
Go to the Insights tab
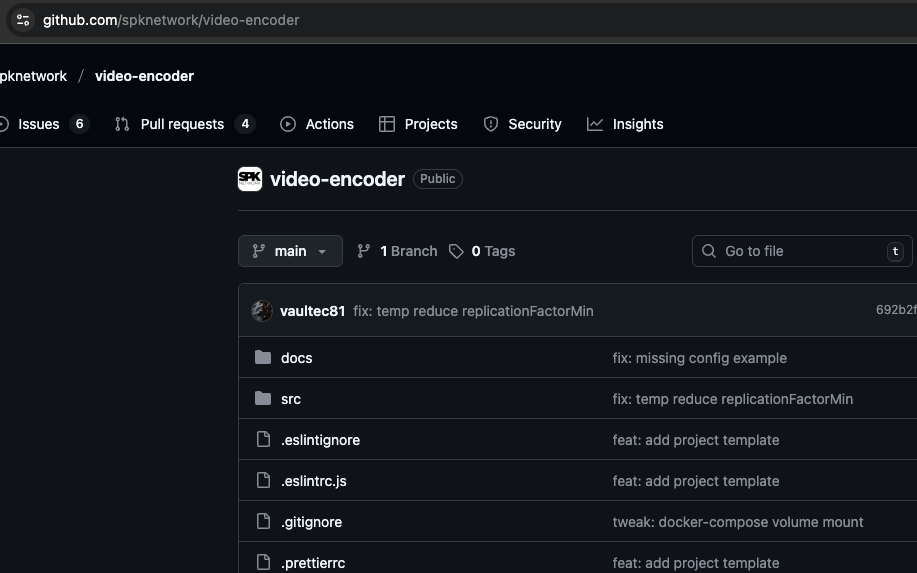click(637, 124)
